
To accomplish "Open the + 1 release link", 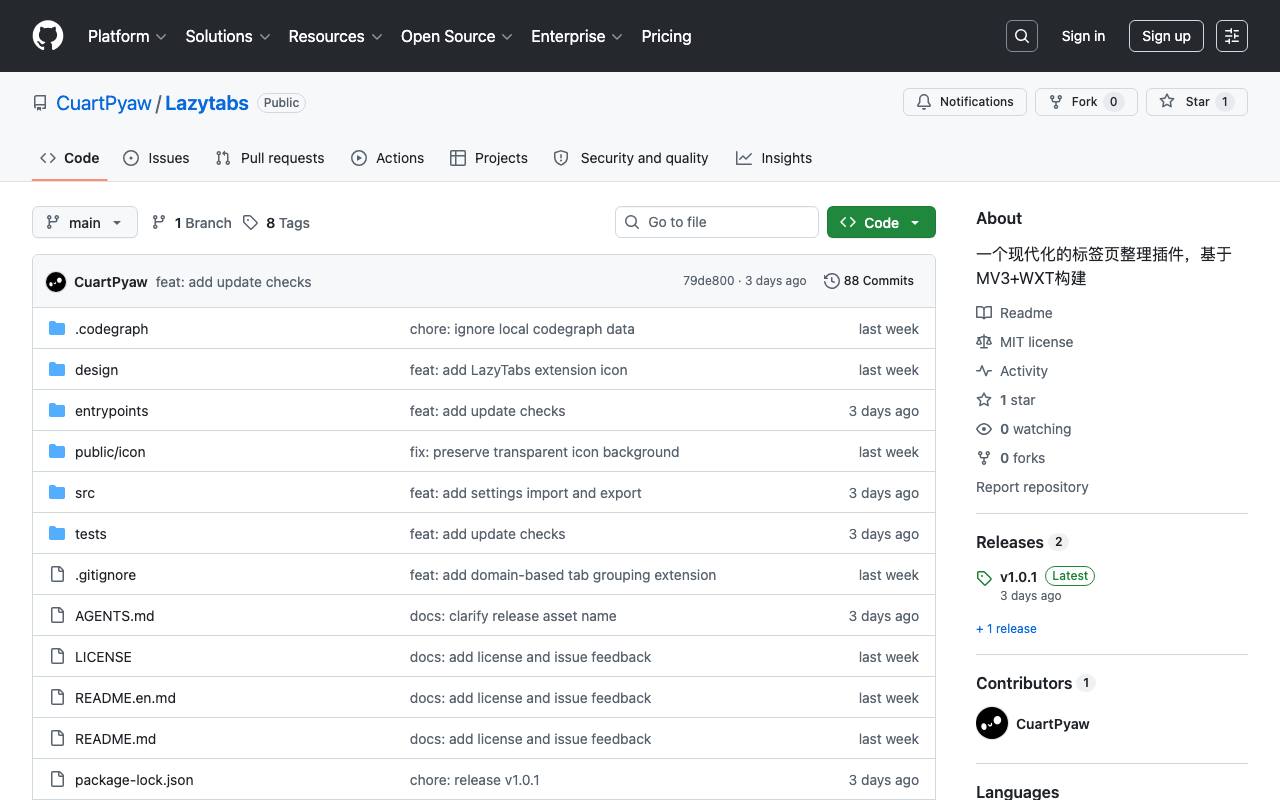I will [1006, 629].
